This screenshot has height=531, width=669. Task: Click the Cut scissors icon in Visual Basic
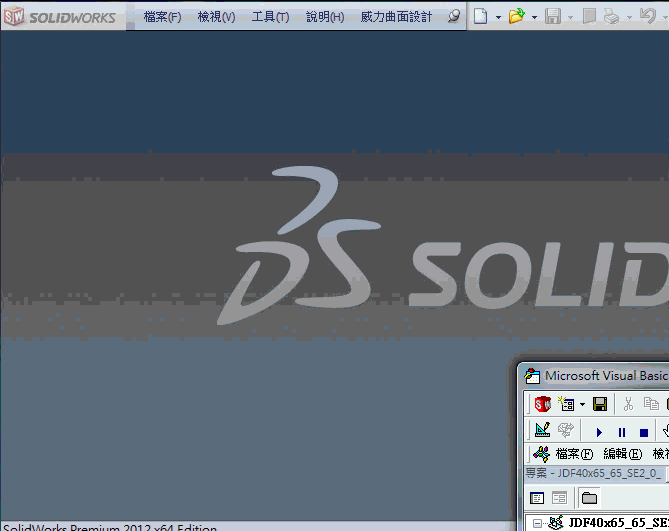coord(628,404)
